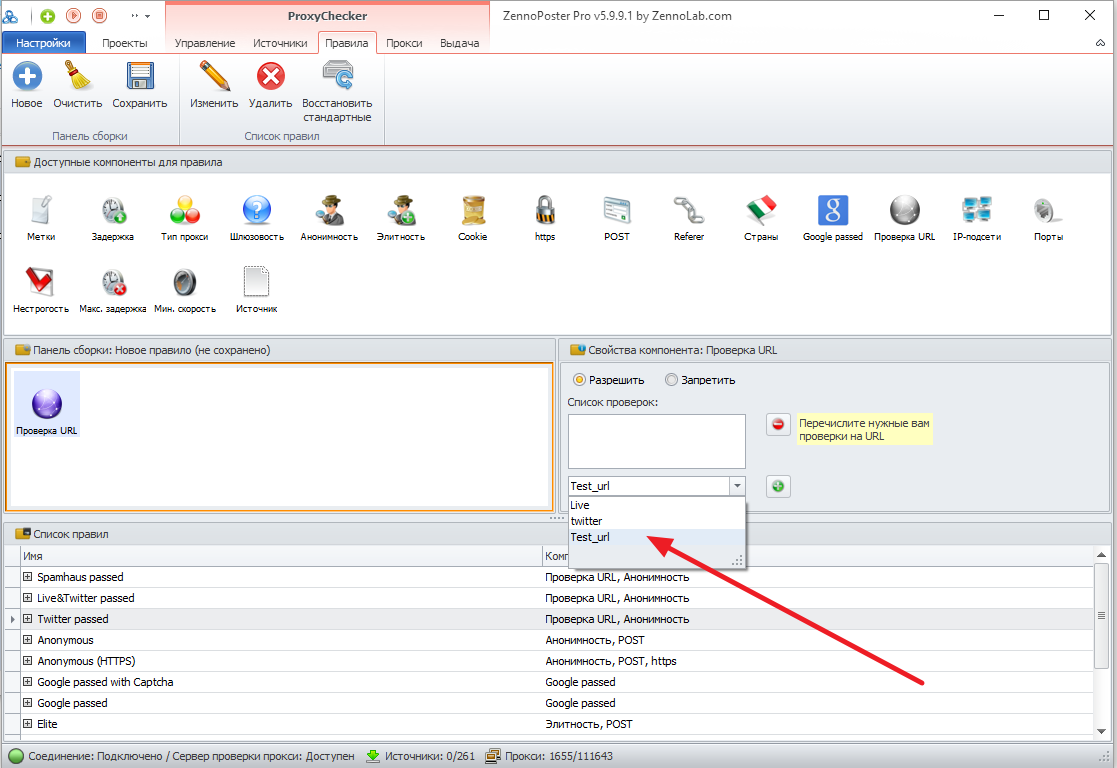Choose twitter from the dropdown list
1117x768 pixels.
(656, 521)
